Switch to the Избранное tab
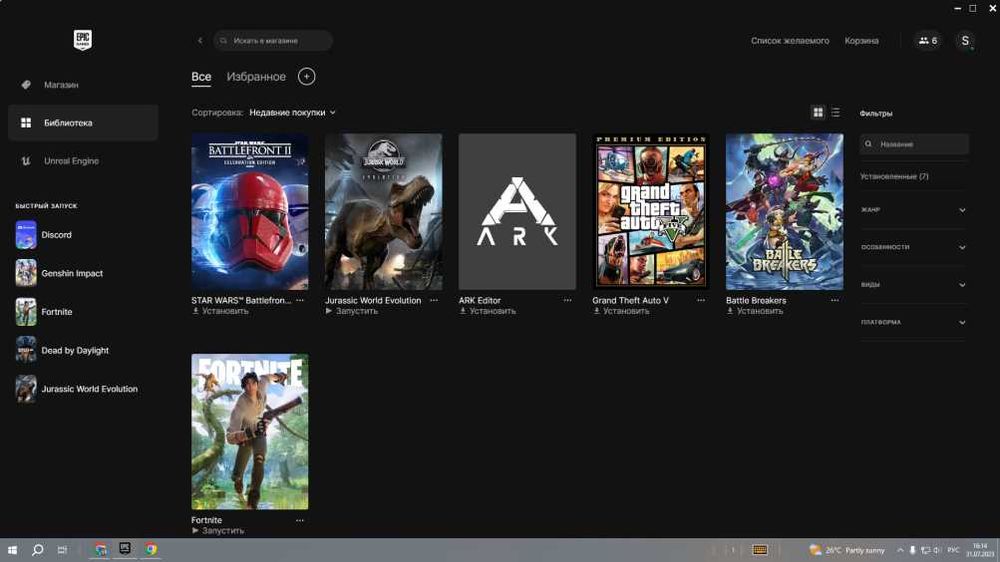Image resolution: width=1000 pixels, height=562 pixels. (256, 77)
